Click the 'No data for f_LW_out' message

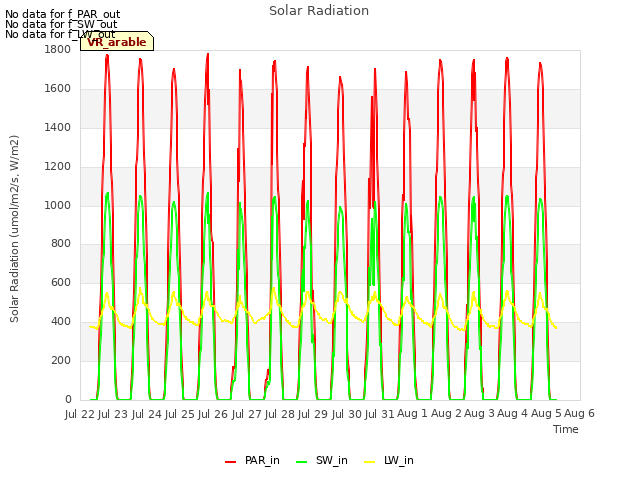pyautogui.click(x=60, y=34)
